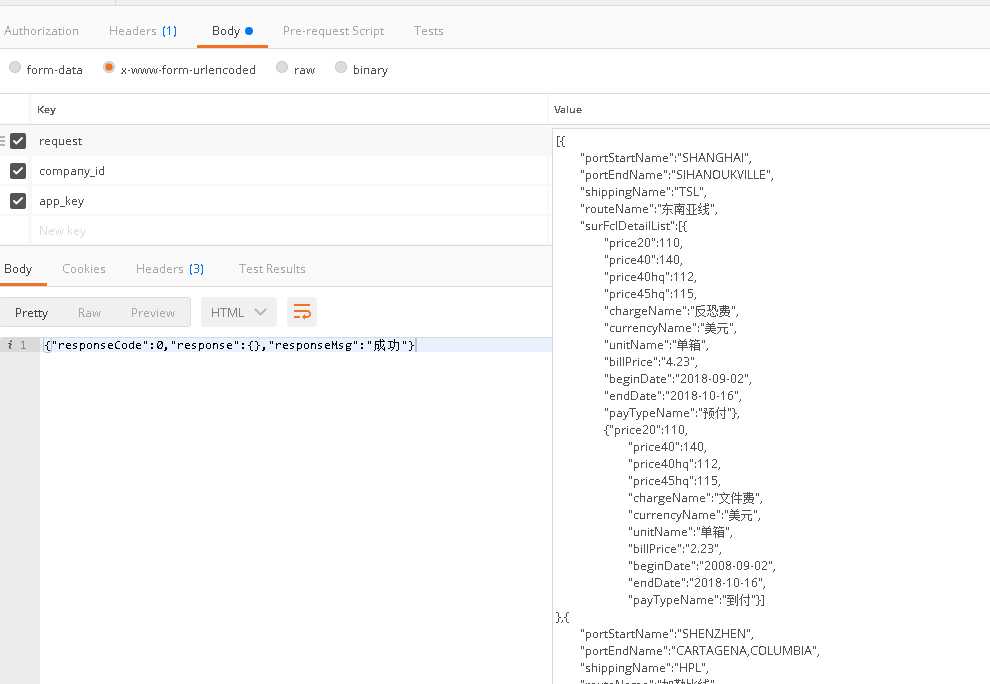Click "portEndName":"CARTAGENA,COLUMBIA" line

[700, 651]
